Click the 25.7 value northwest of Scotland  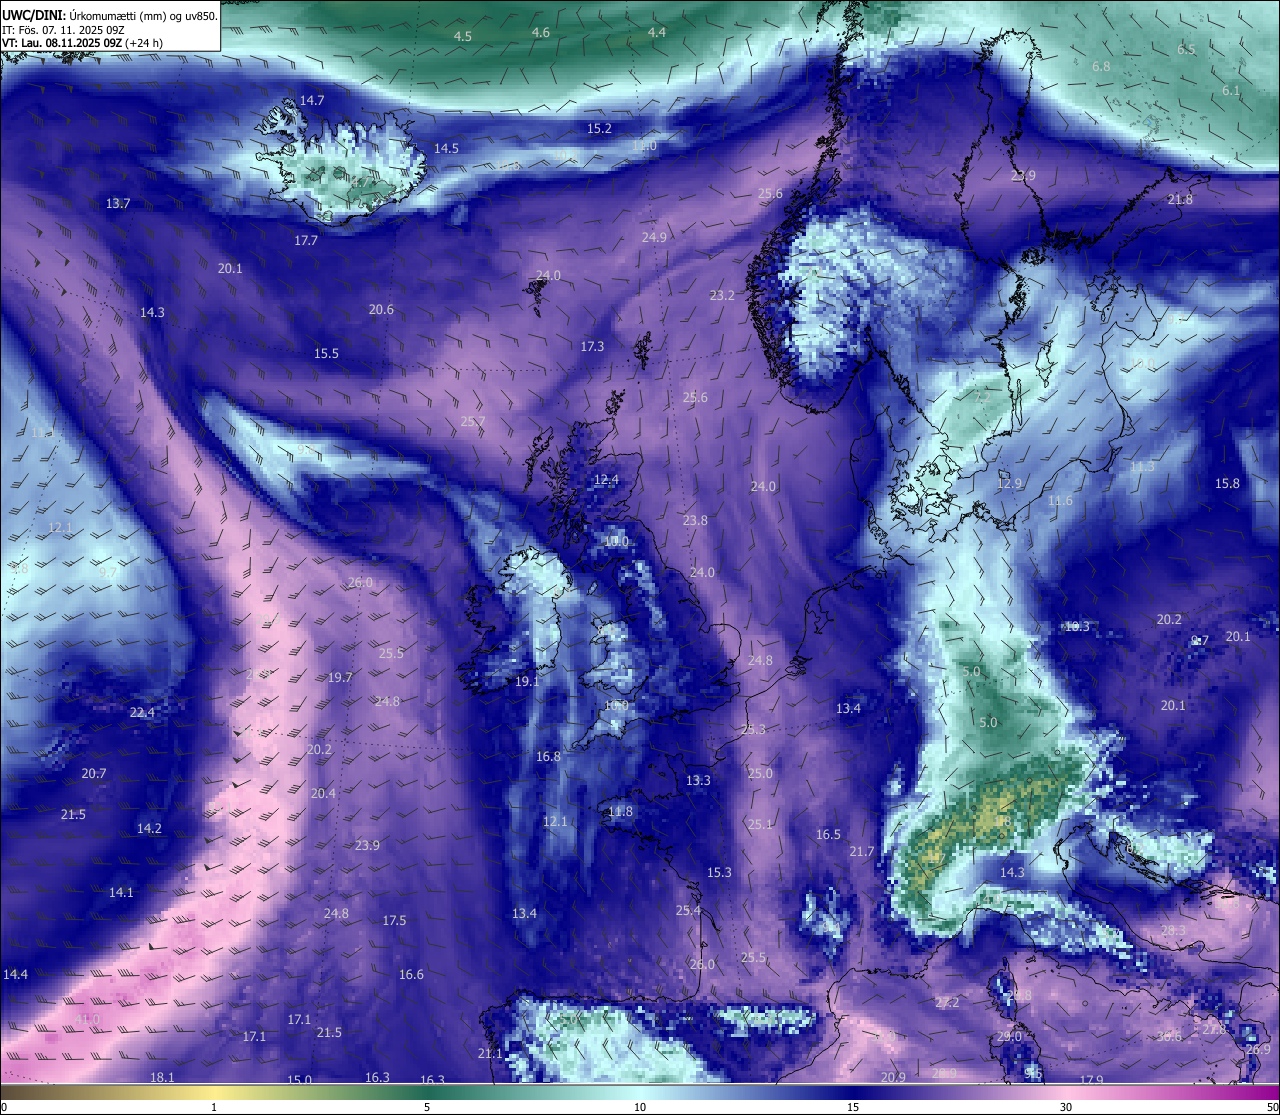coord(472,422)
